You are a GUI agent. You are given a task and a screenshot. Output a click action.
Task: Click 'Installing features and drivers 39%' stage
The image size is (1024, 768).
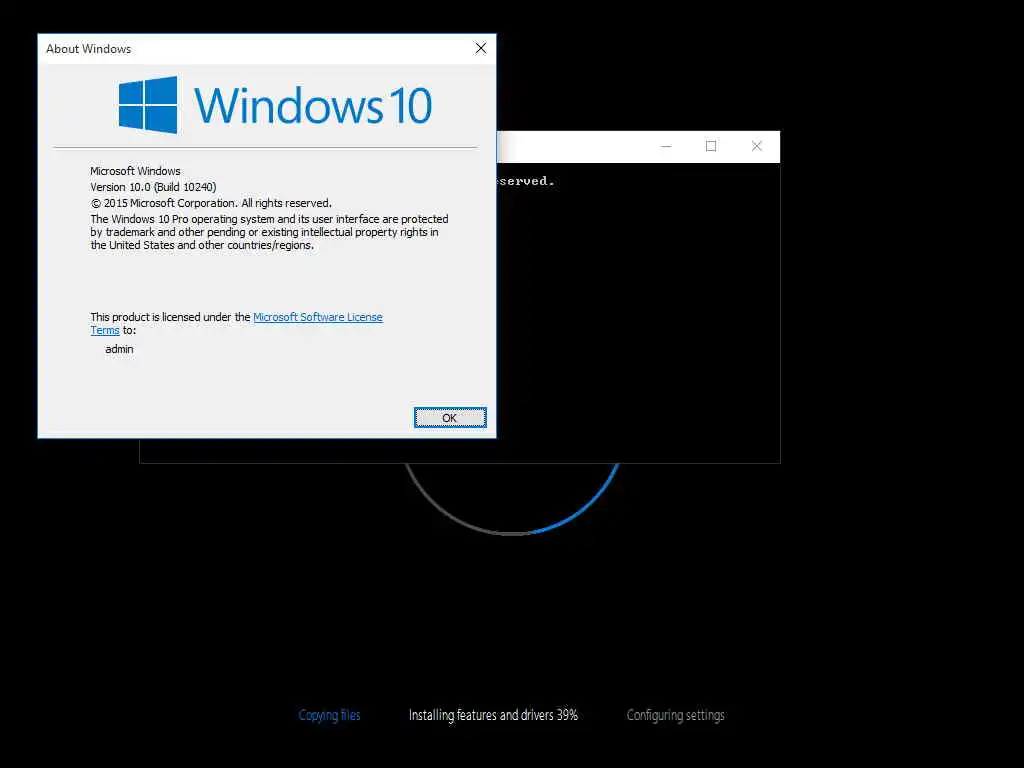point(493,715)
